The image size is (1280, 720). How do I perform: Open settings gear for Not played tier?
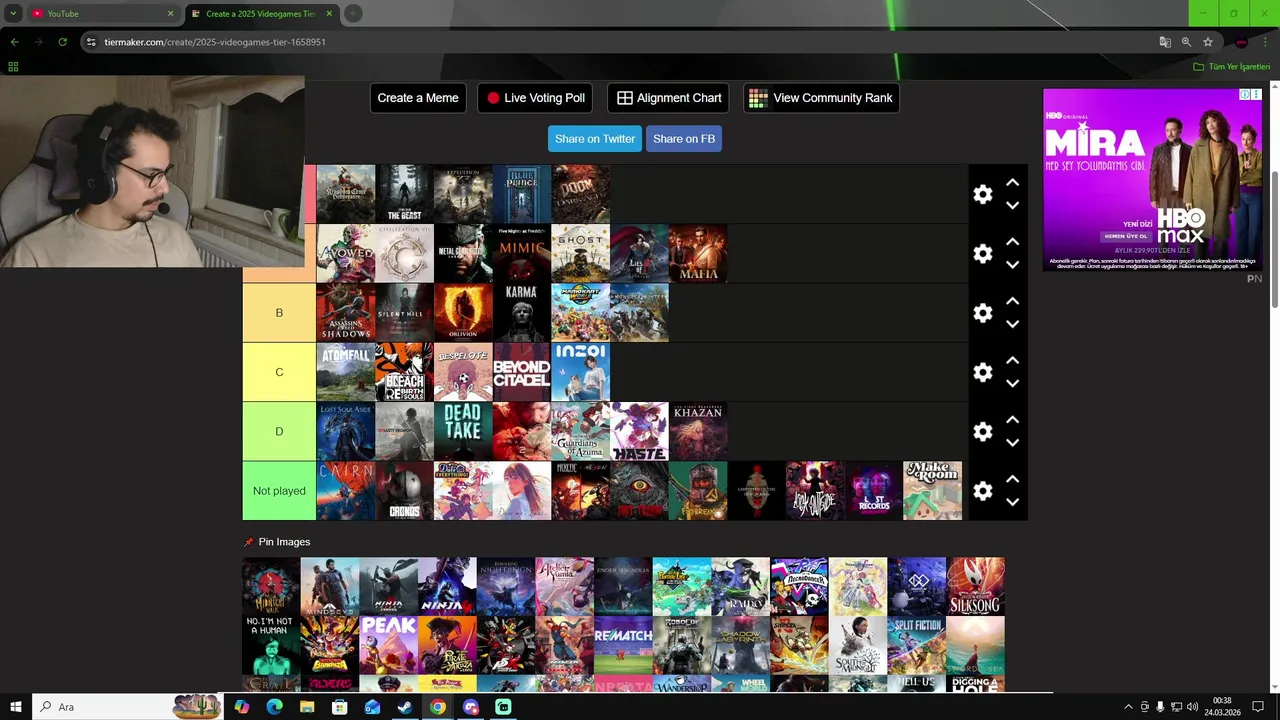pos(983,491)
